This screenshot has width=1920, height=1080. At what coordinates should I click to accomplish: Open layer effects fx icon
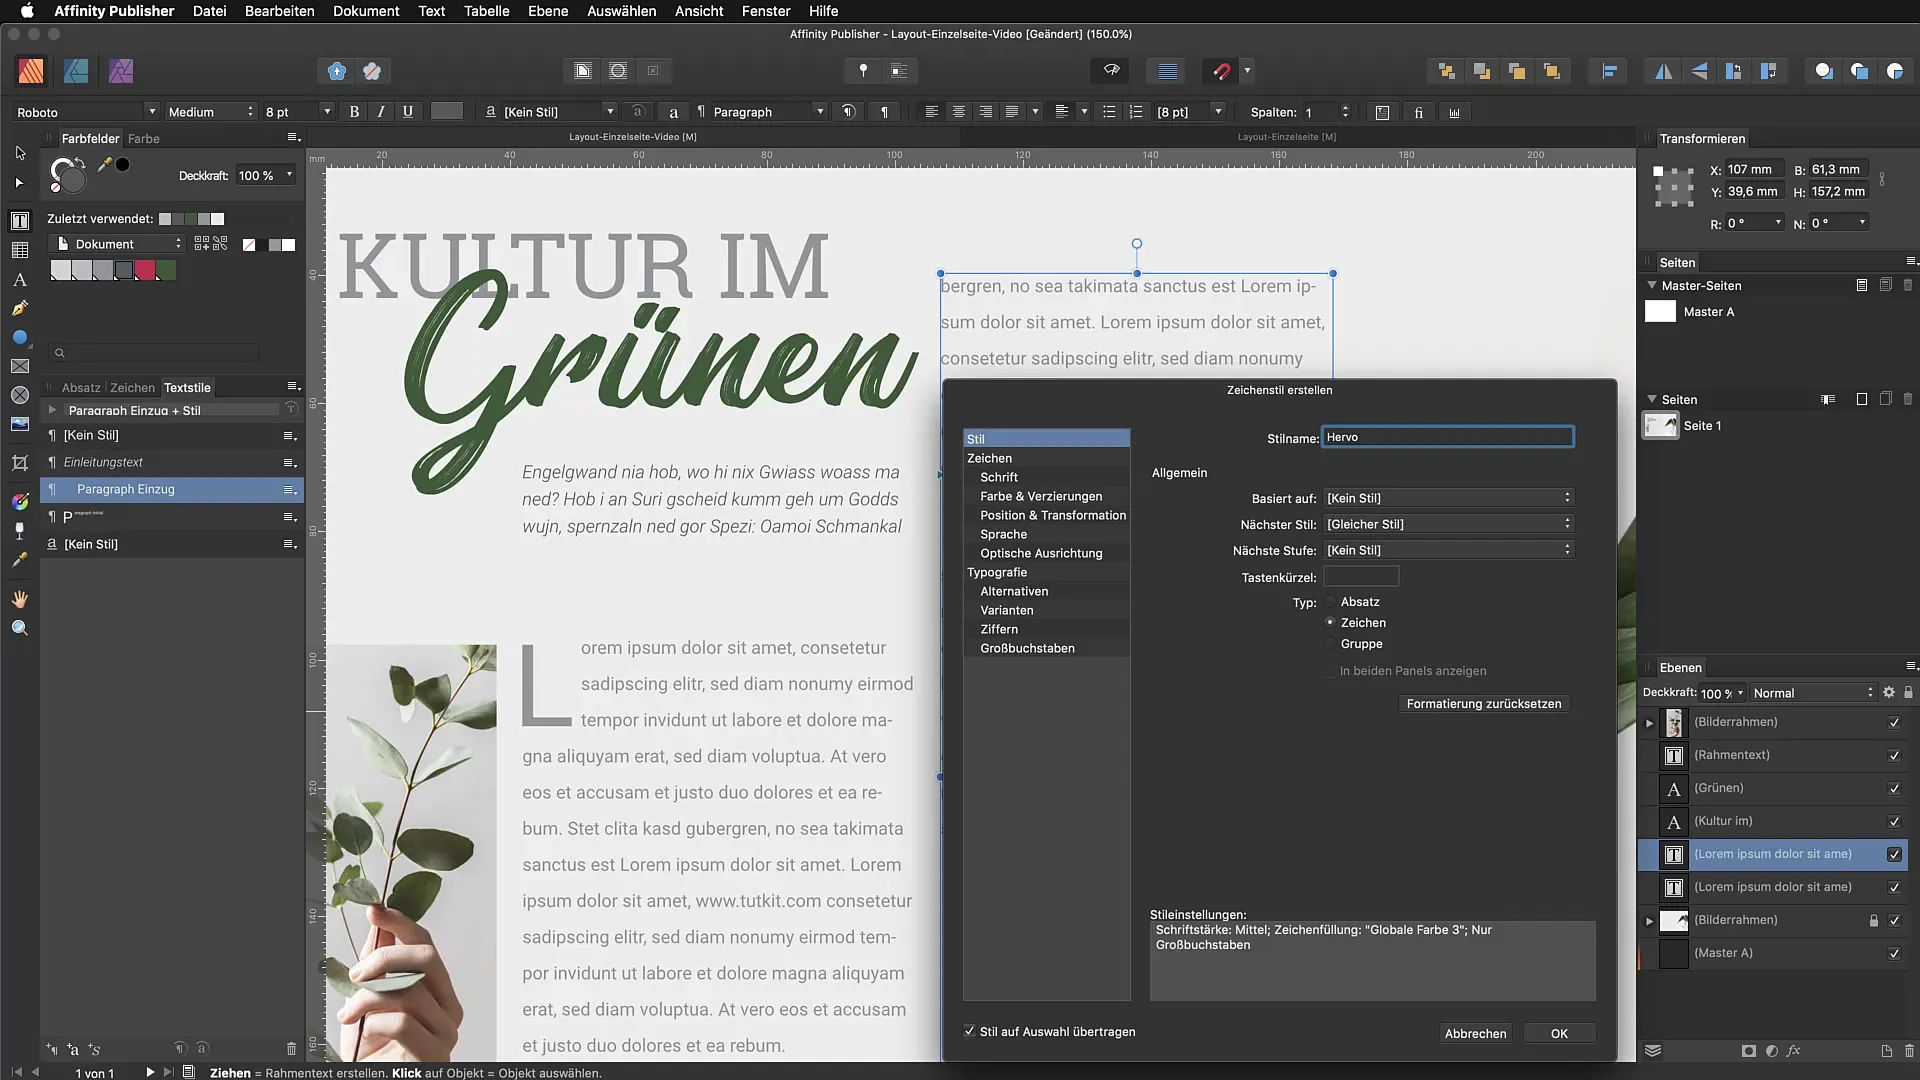click(1793, 1051)
